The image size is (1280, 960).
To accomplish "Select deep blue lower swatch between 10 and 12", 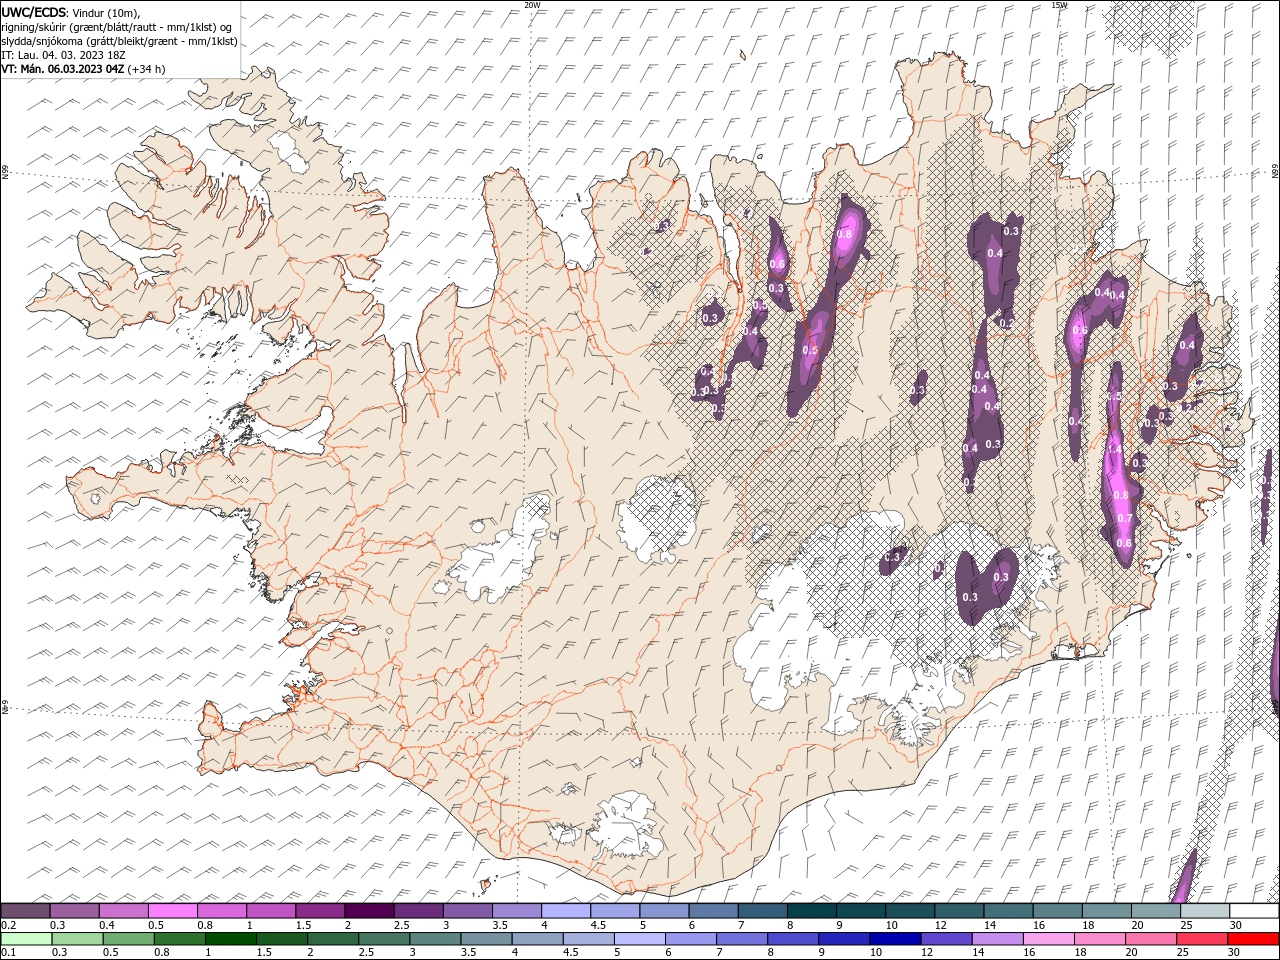I will [x=895, y=939].
